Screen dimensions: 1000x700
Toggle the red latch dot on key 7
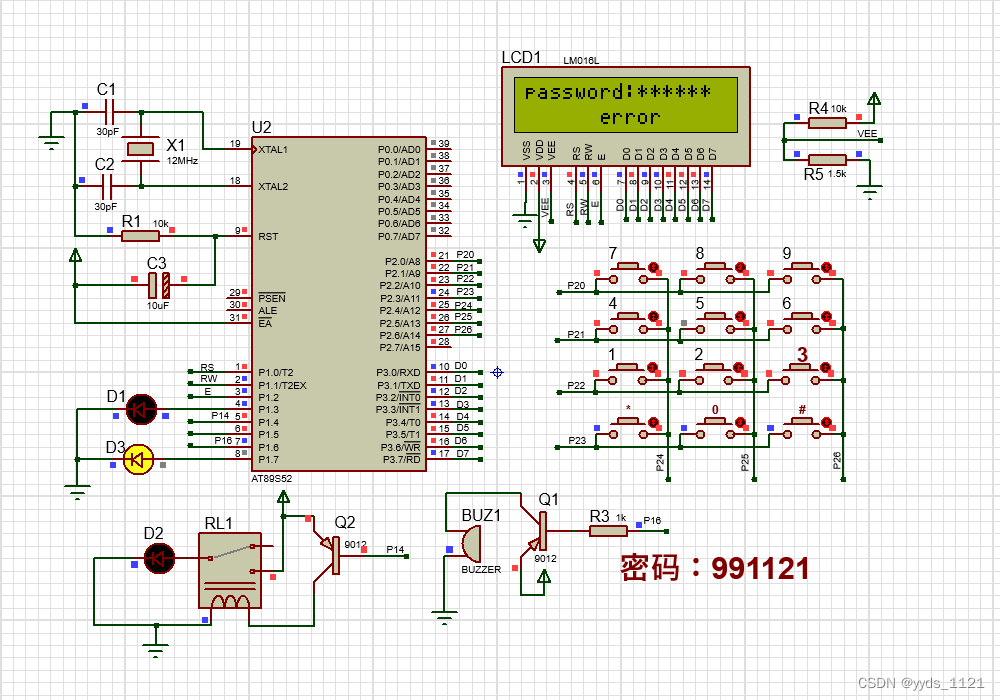tap(653, 266)
